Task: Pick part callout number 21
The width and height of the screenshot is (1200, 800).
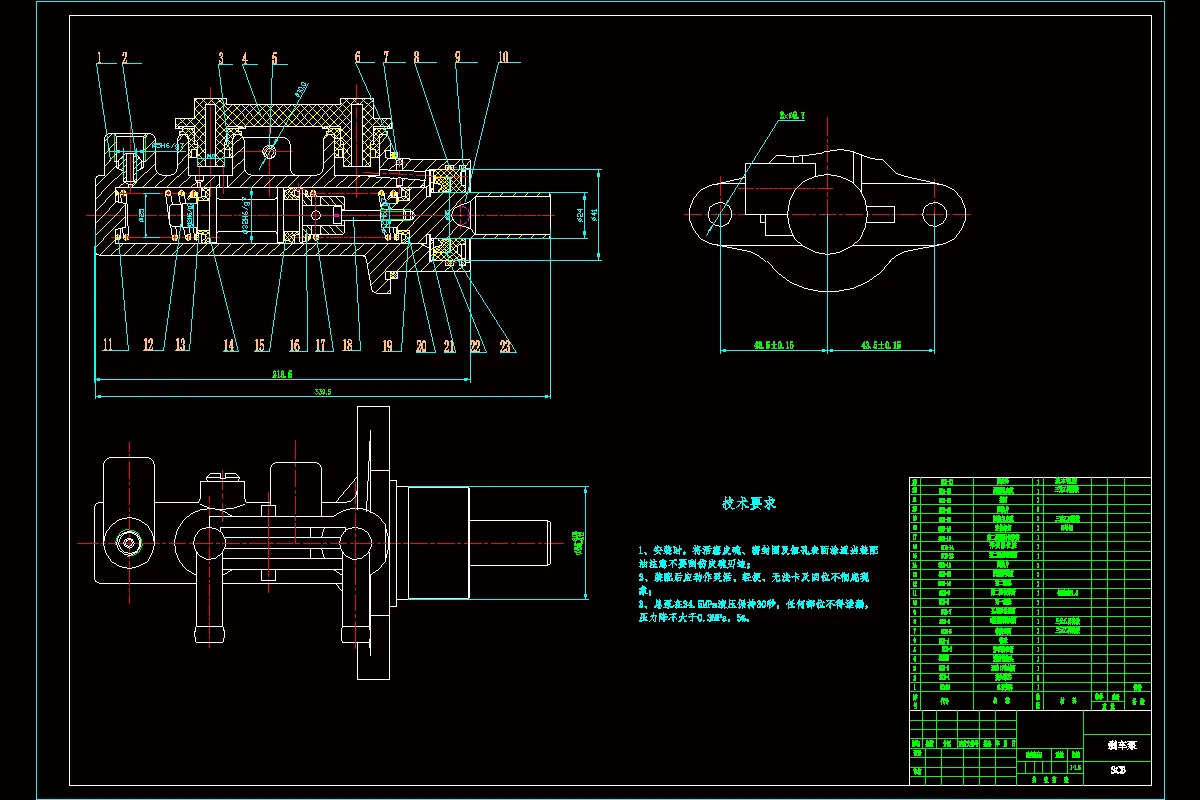Action: click(x=449, y=345)
